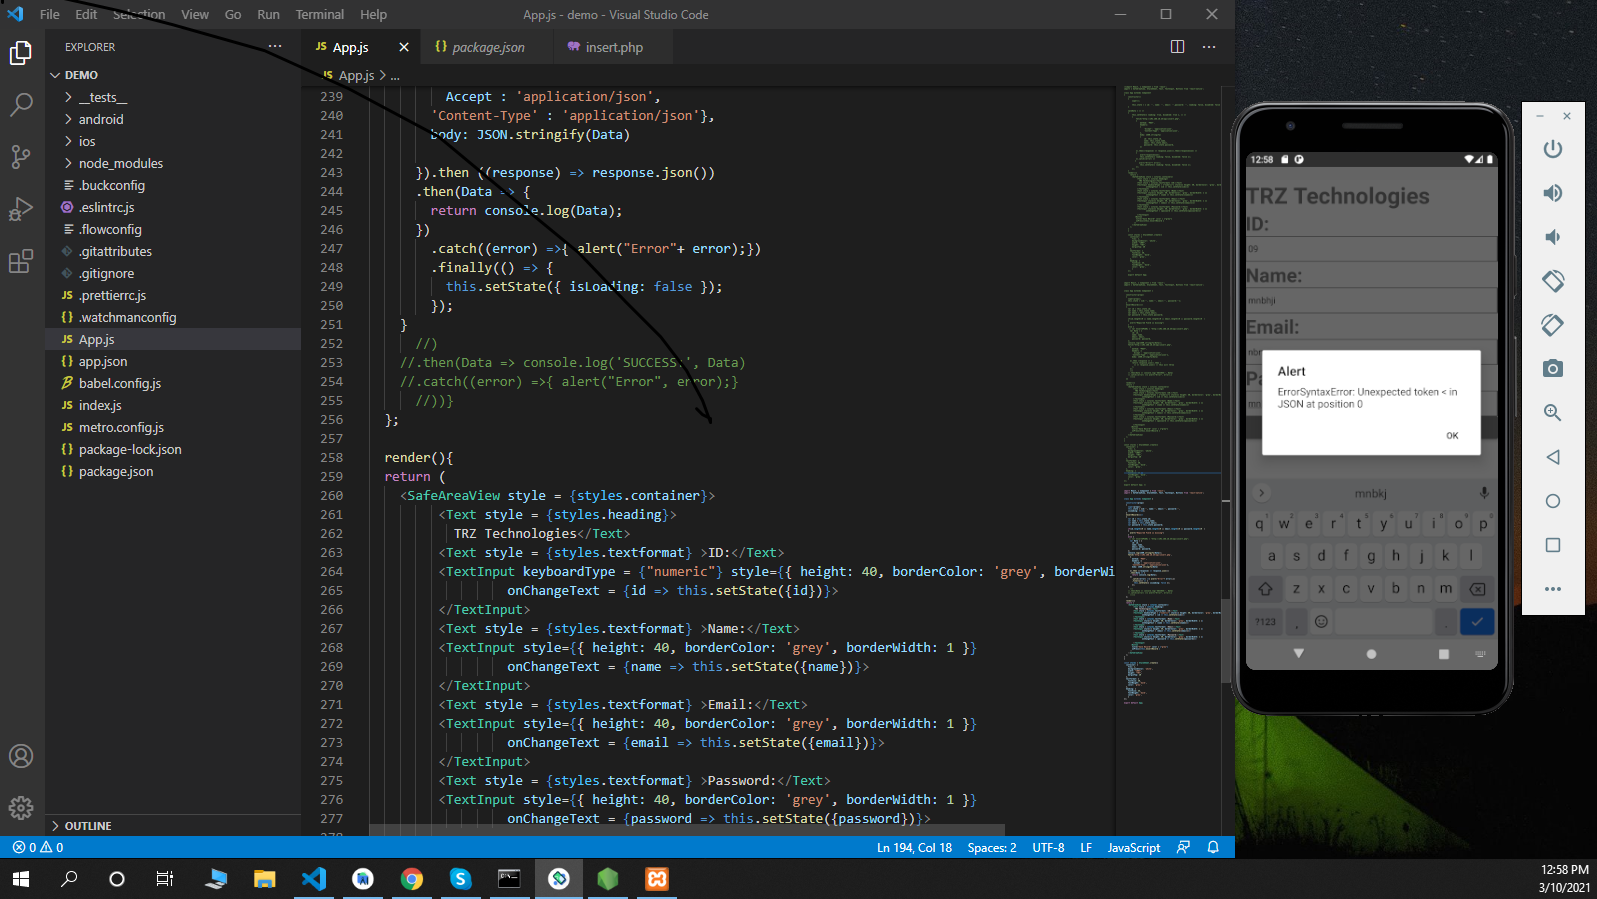Select language mode JavaScript
The image size is (1597, 899).
[1134, 847]
